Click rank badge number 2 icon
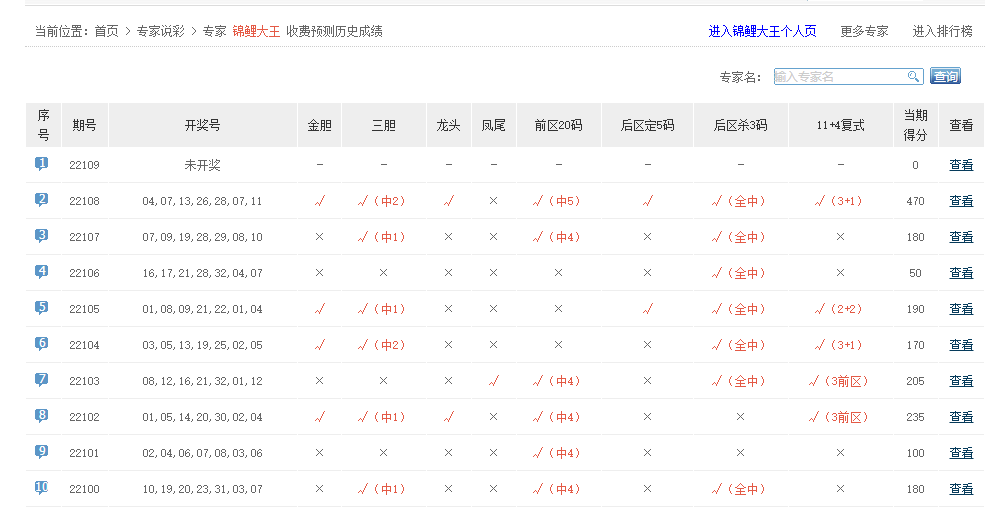 (x=42, y=200)
